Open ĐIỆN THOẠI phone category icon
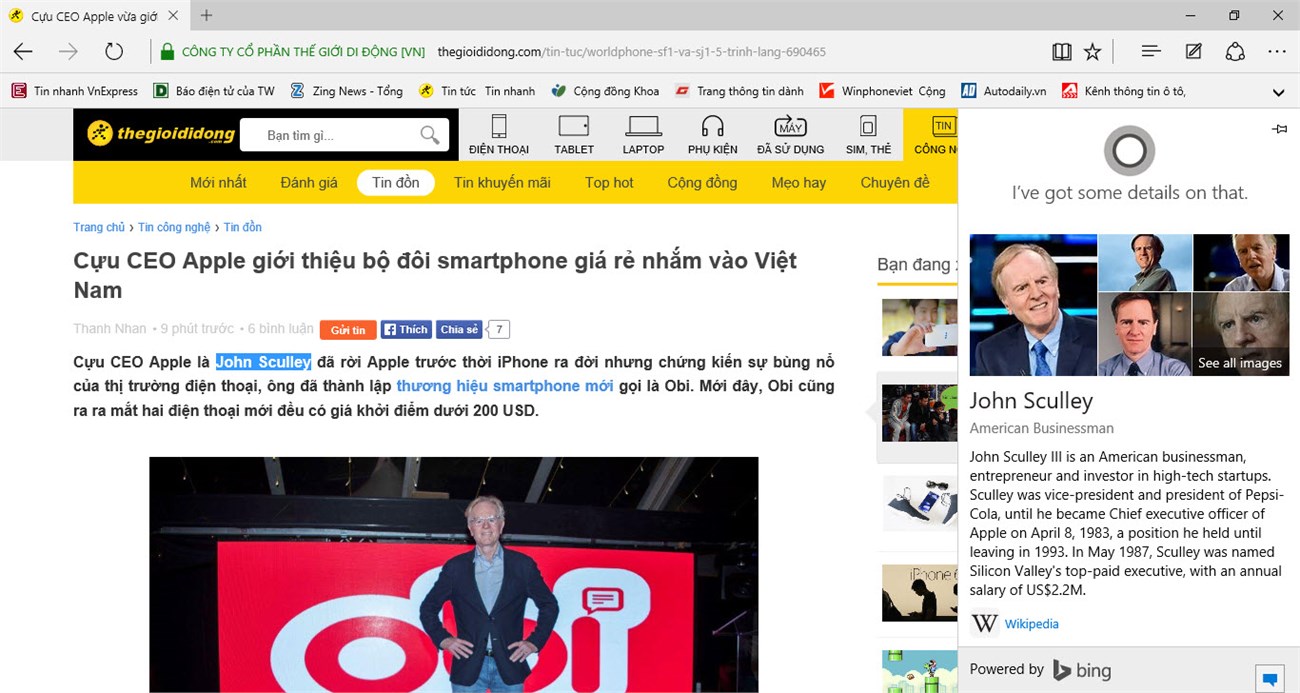Image resolution: width=1300 pixels, height=693 pixels. coord(499,134)
